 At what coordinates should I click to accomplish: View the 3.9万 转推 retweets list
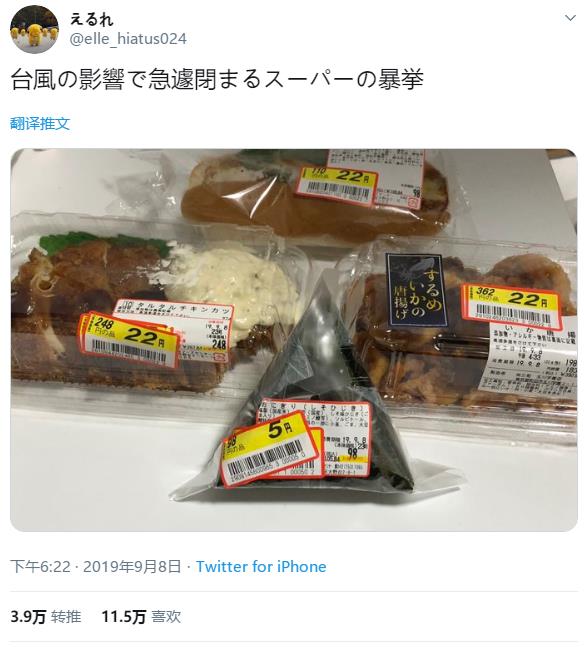45,617
